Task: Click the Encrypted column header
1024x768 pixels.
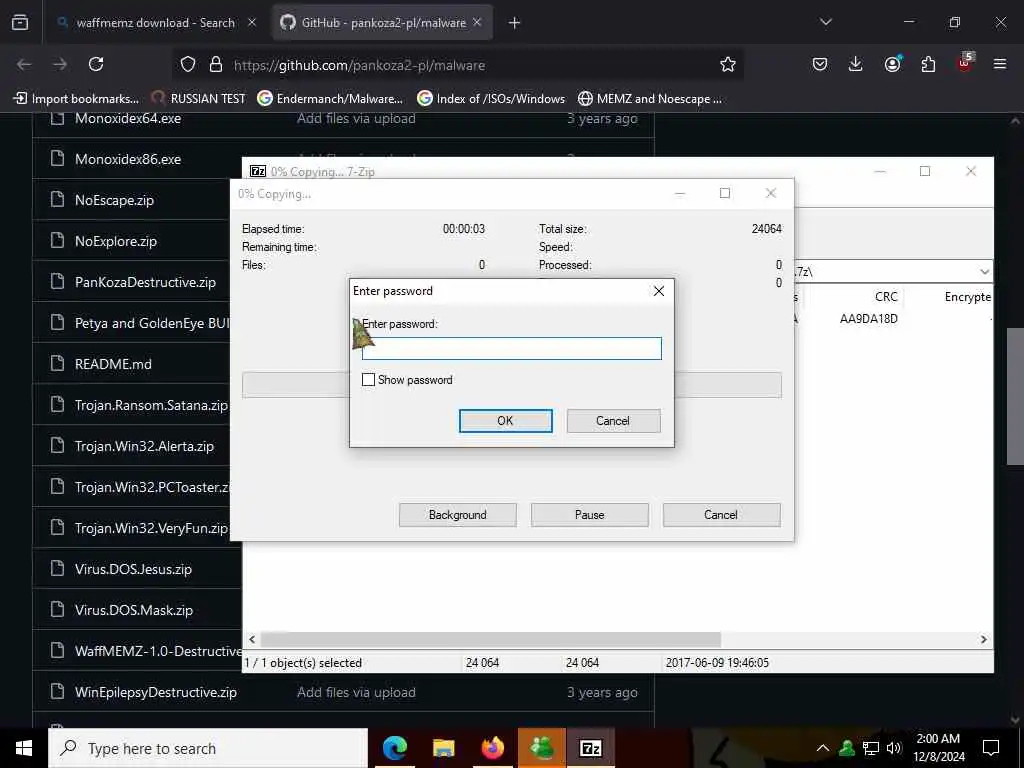Action: click(x=967, y=296)
